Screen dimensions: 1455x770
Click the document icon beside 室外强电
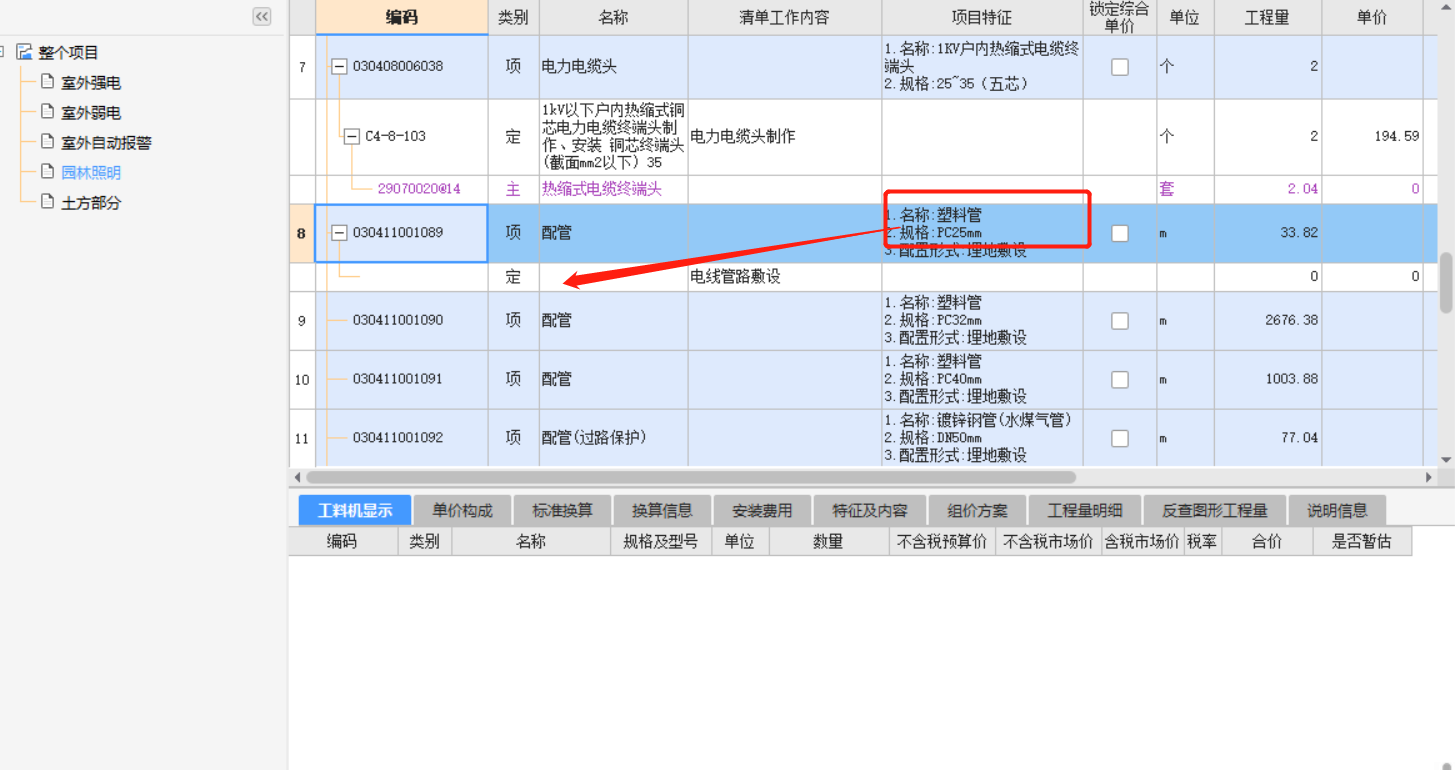click(47, 82)
